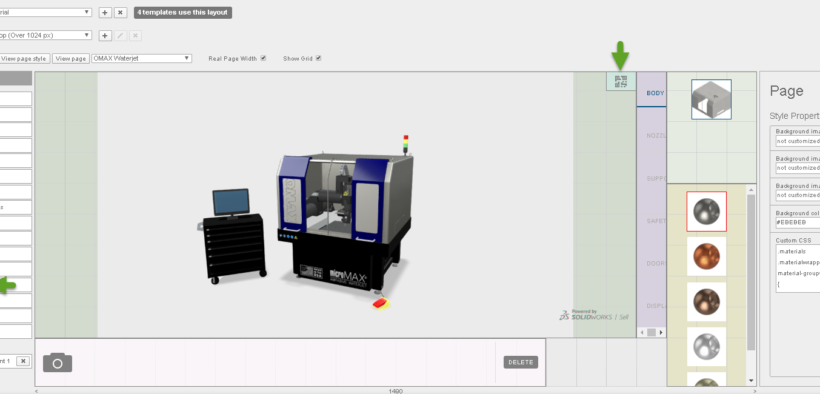Click the delete layout X button beside the top dropdown
This screenshot has width=820, height=394.
(x=120, y=13)
